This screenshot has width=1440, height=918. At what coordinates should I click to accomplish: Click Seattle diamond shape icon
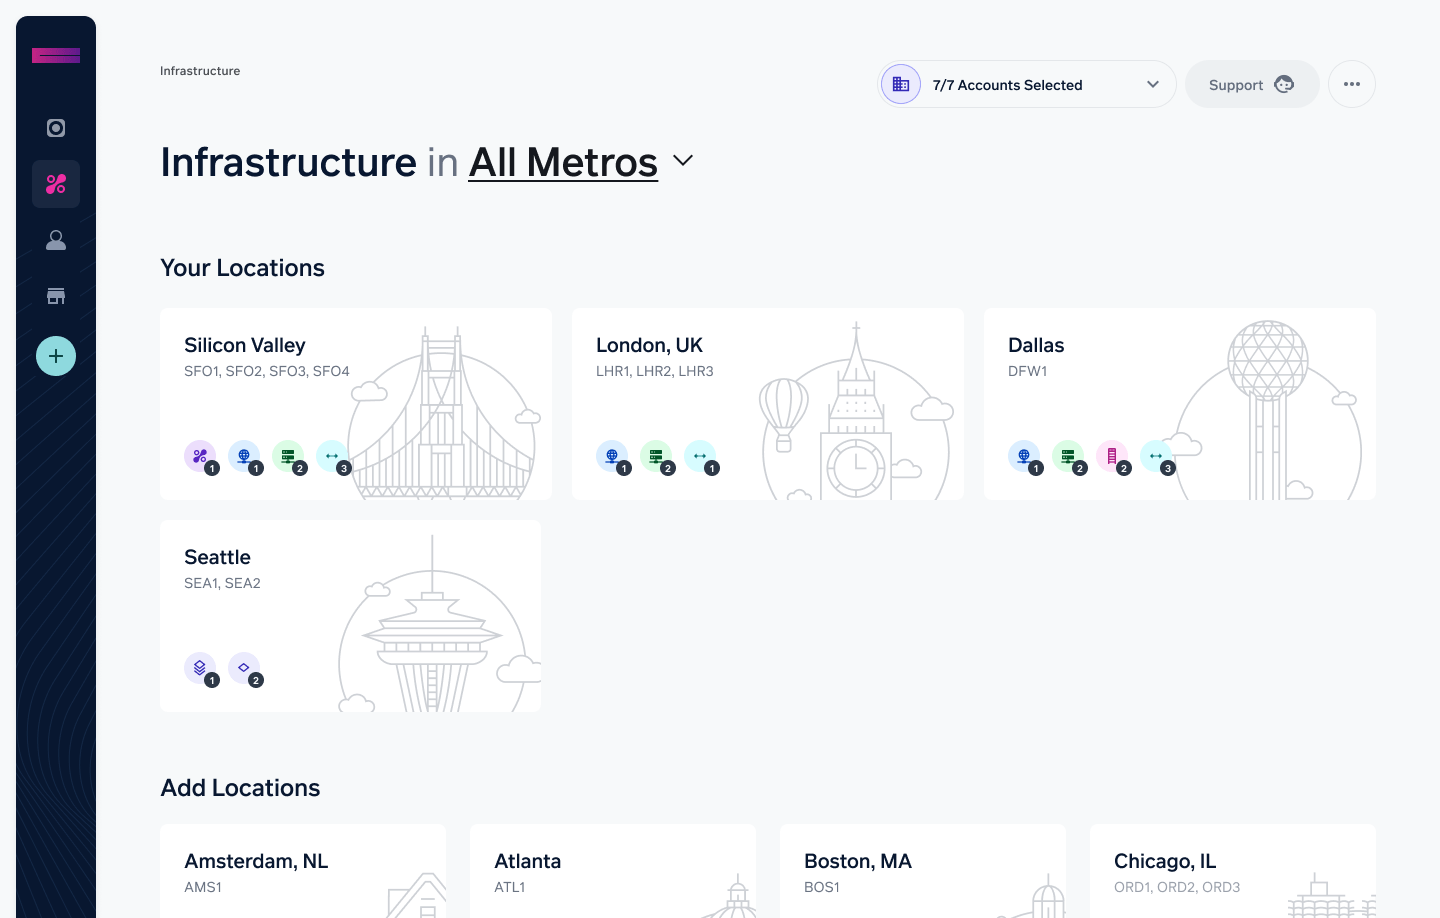[x=244, y=668]
